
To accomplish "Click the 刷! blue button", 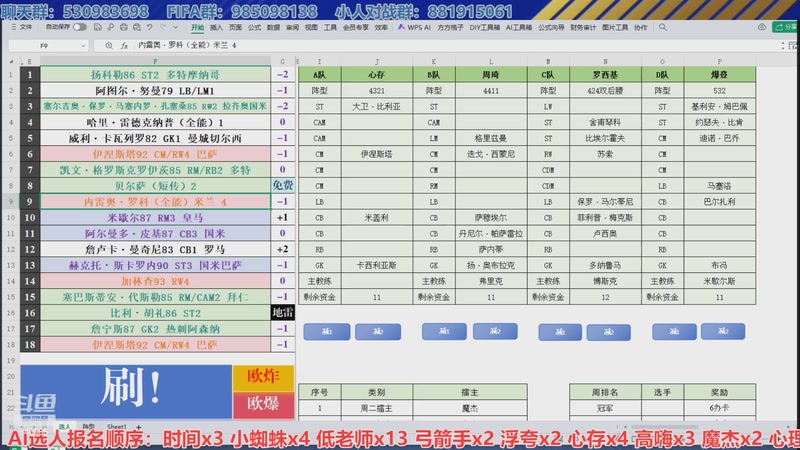I will [x=126, y=392].
